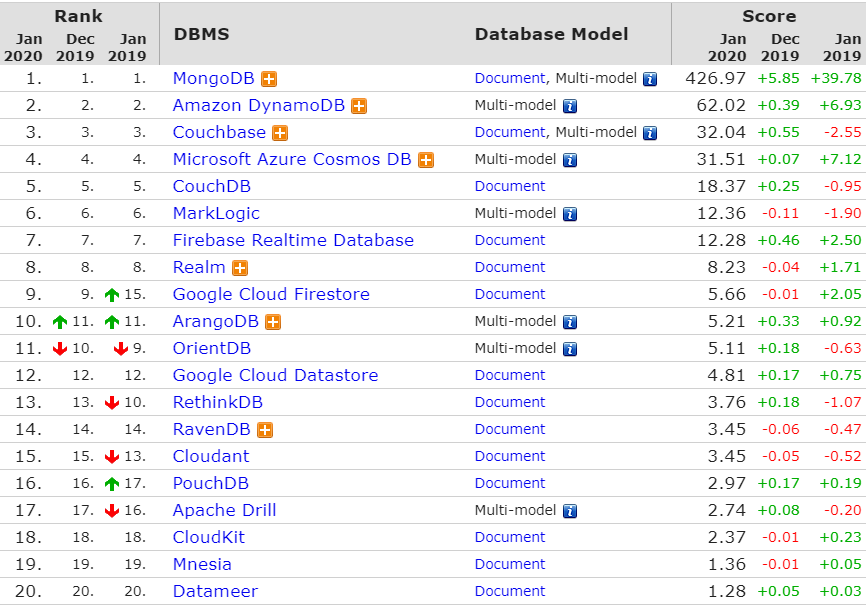Open the Mnesia link
This screenshot has width=868, height=607.
tap(202, 564)
